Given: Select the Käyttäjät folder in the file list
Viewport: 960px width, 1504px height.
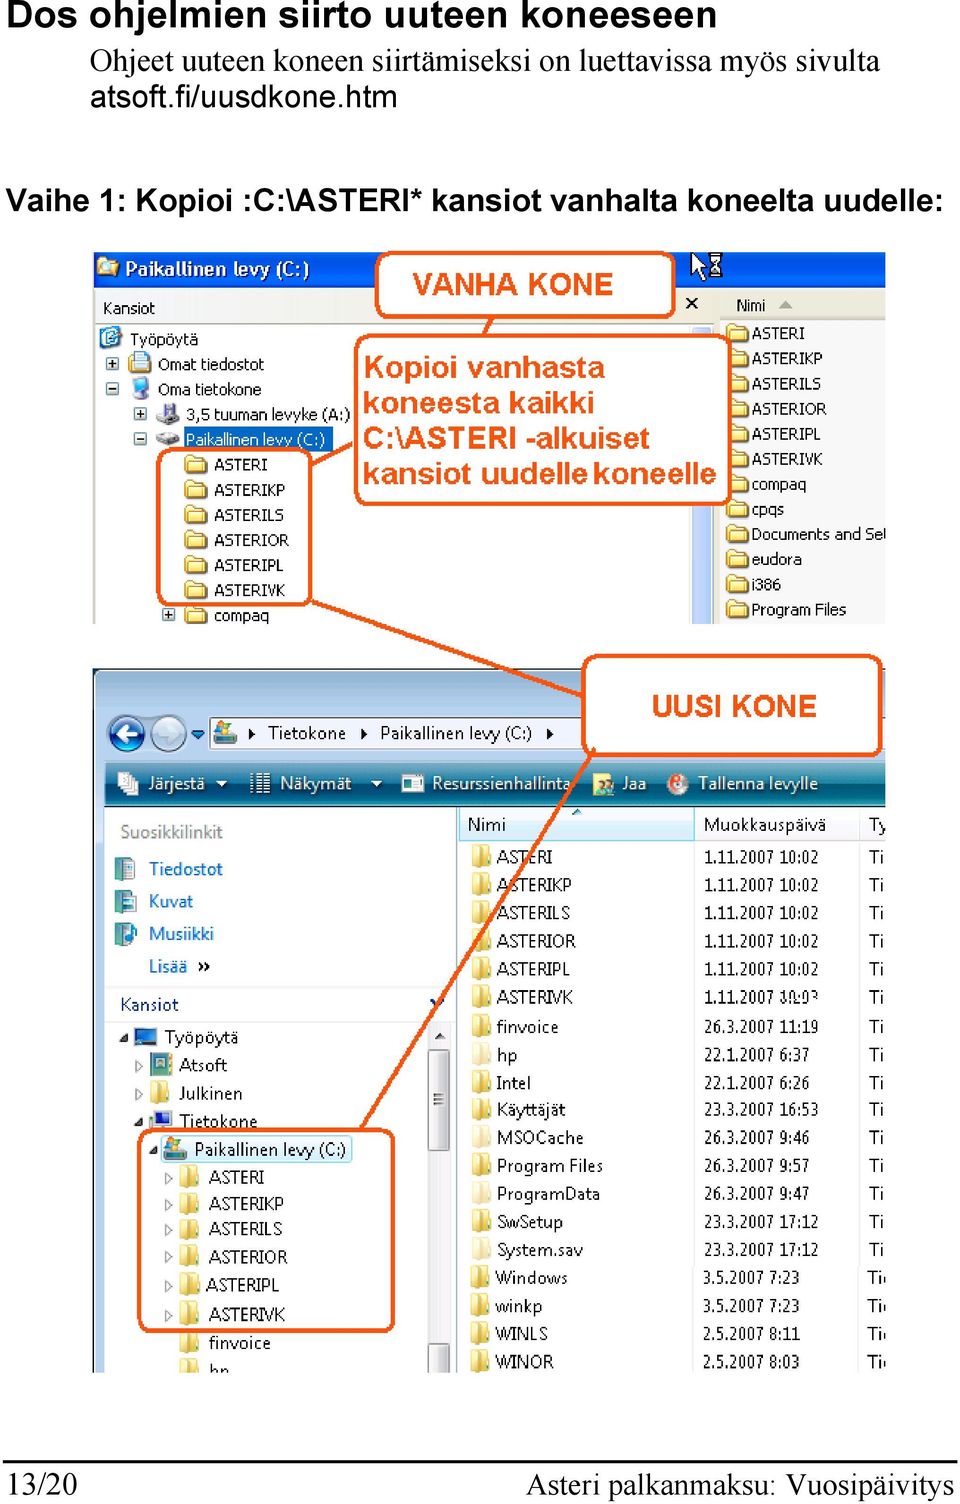Looking at the screenshot, I should click(x=530, y=1110).
